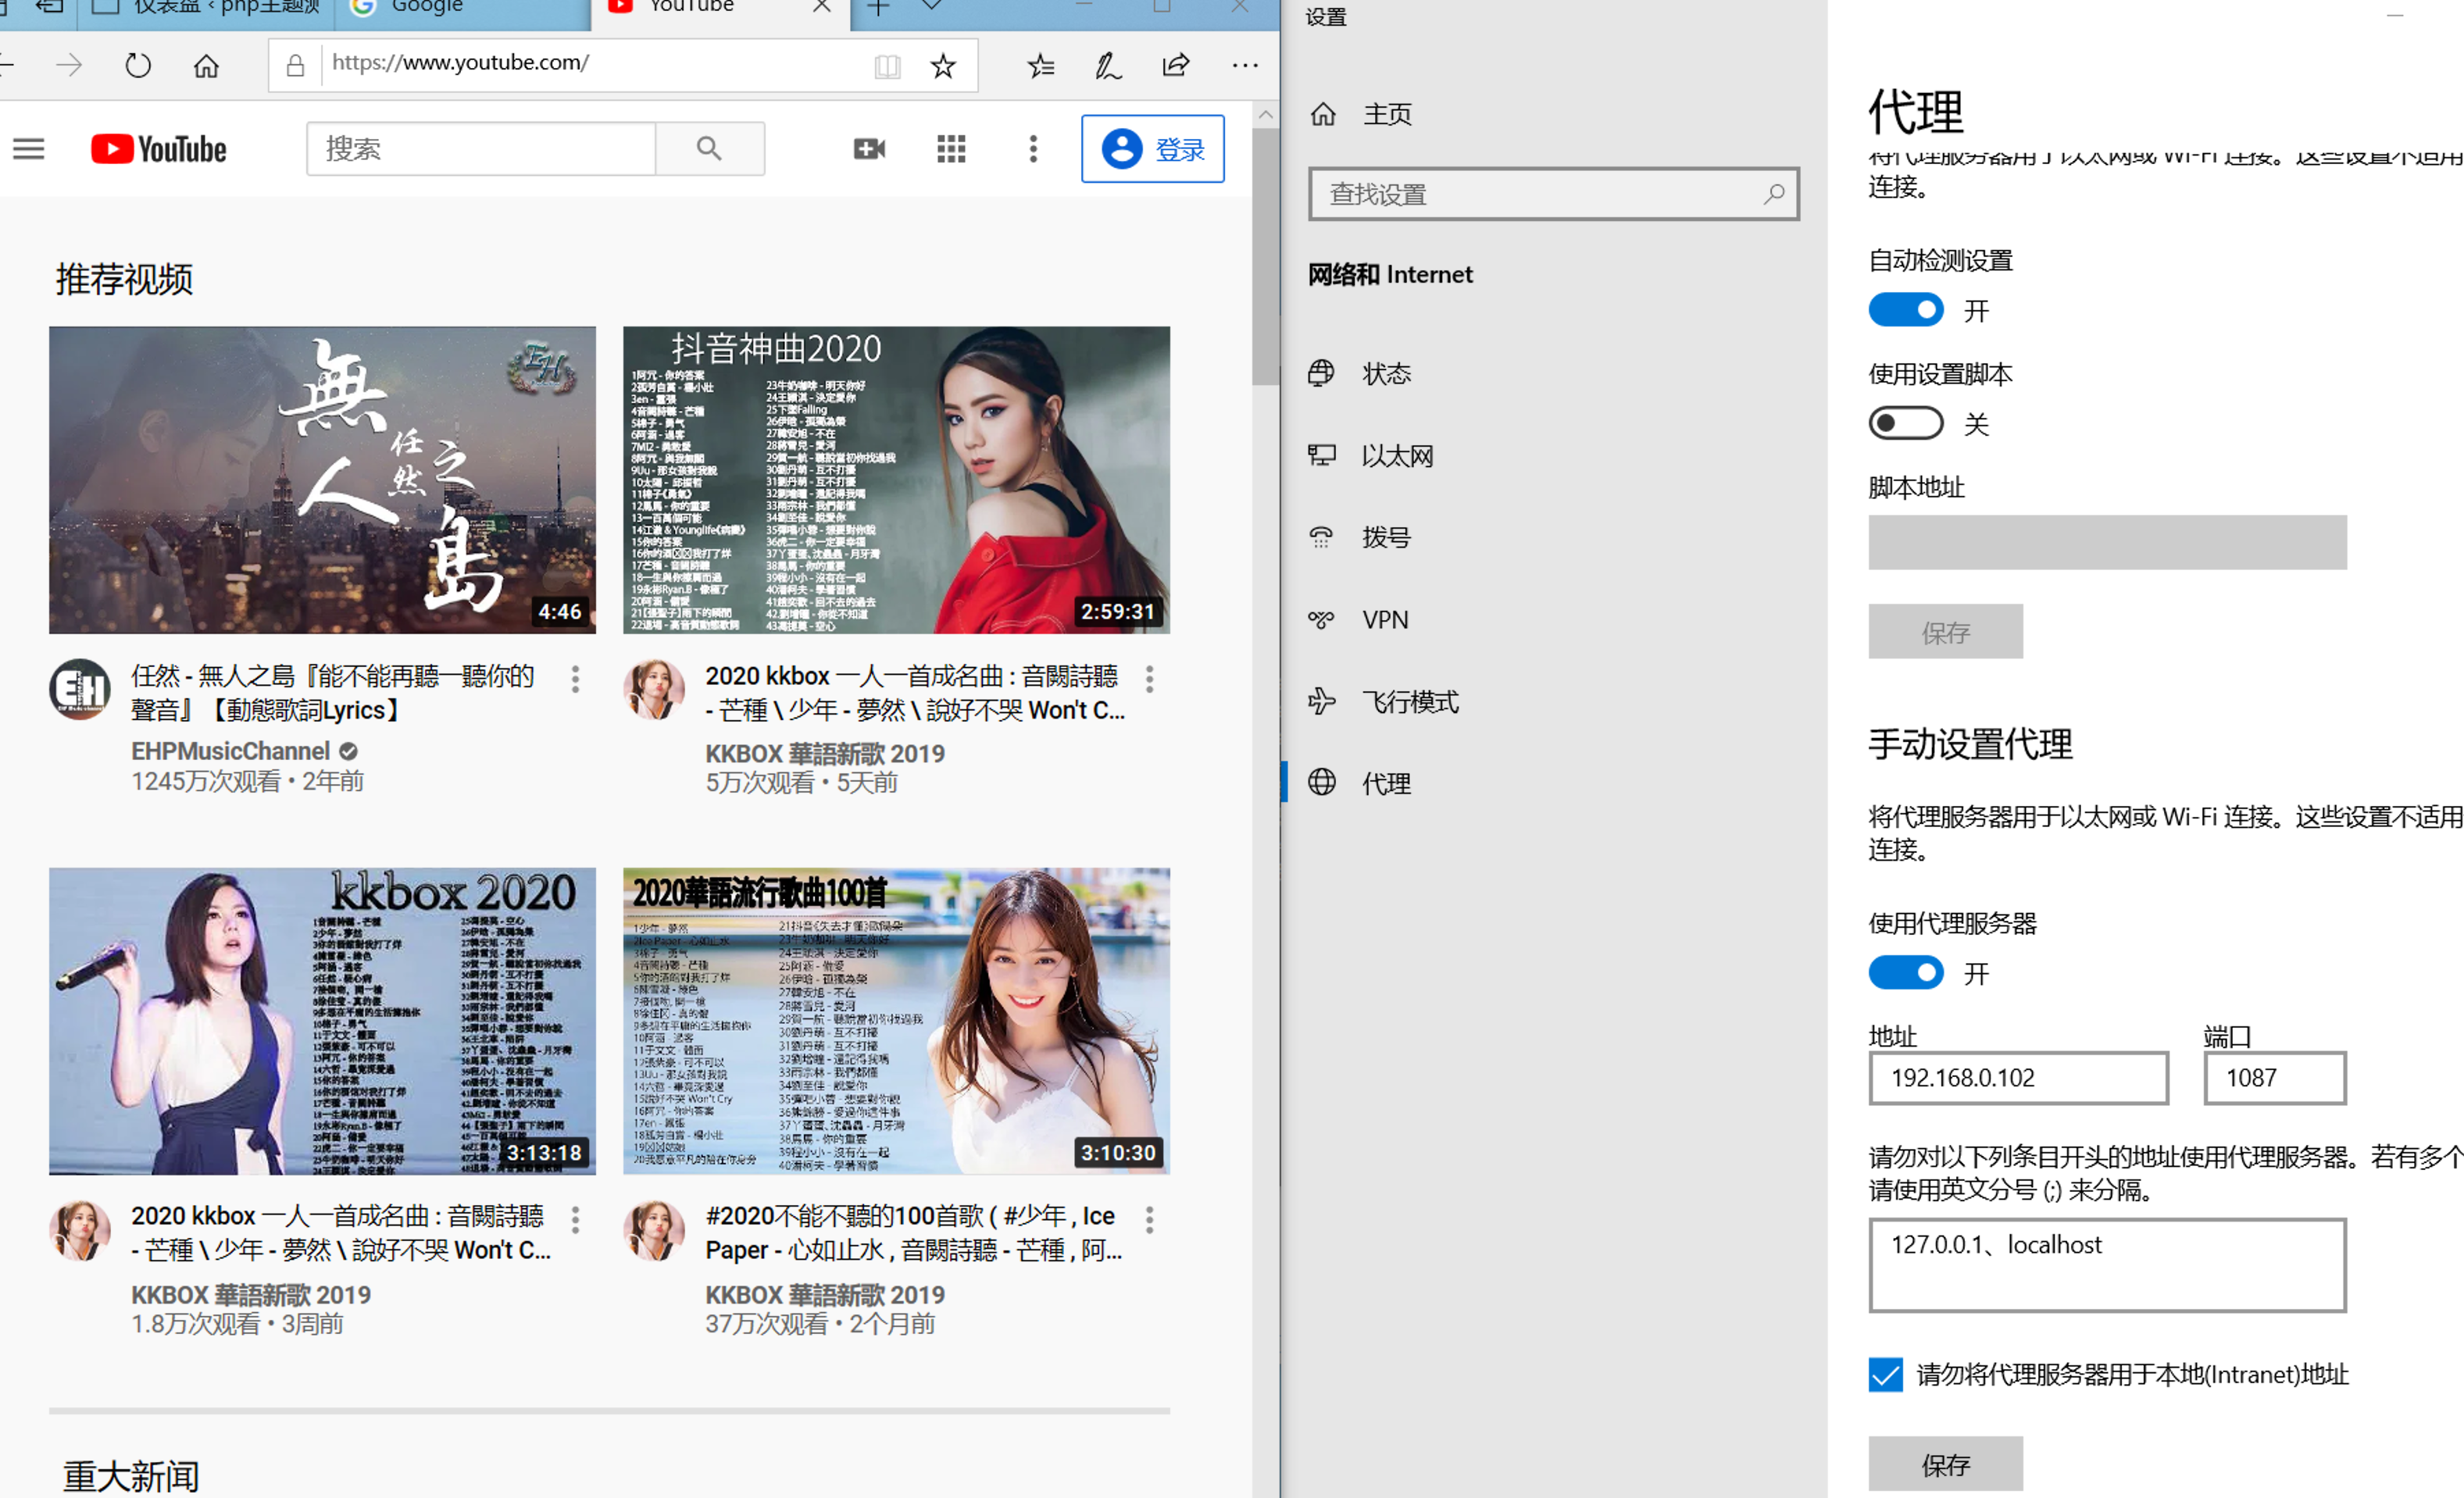
Task: Reload the YouTube page in the browser
Action: [x=138, y=66]
